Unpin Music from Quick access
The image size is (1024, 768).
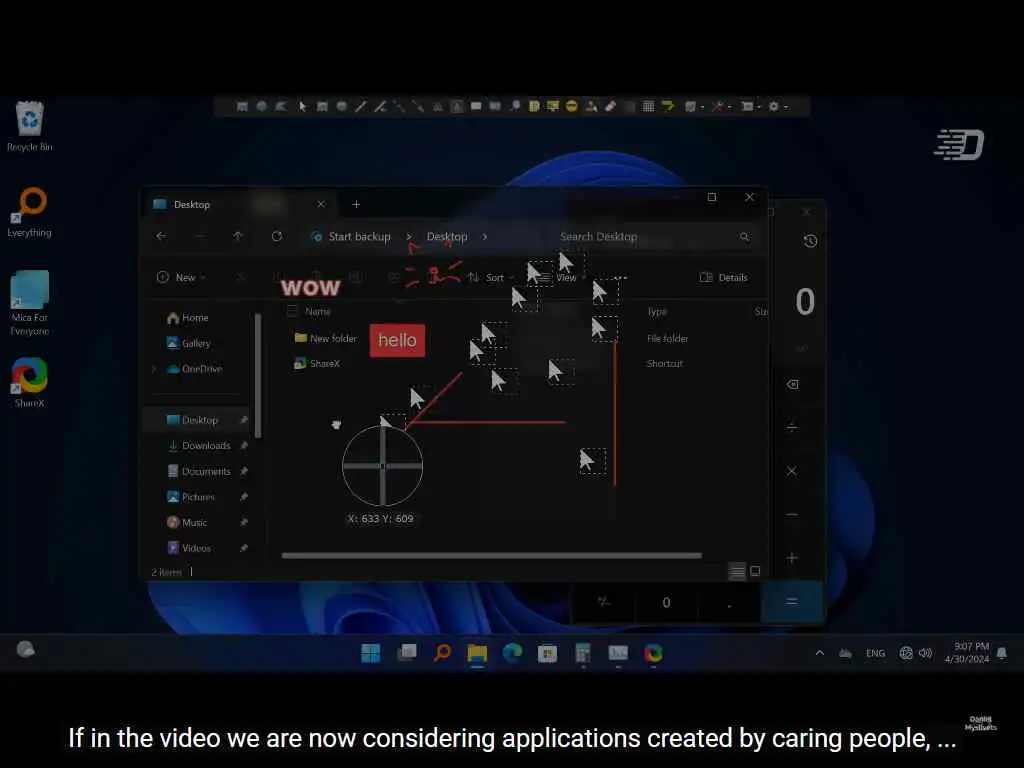(x=244, y=522)
